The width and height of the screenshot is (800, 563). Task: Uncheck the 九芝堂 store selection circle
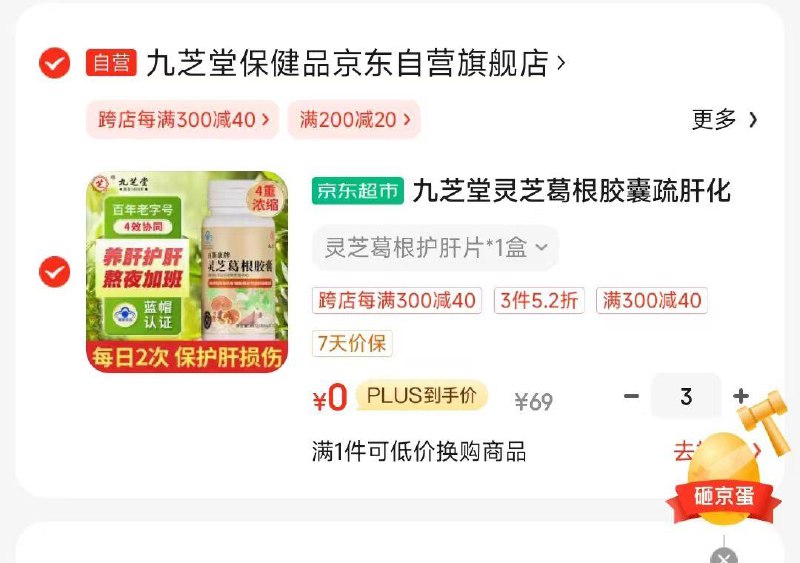55,63
